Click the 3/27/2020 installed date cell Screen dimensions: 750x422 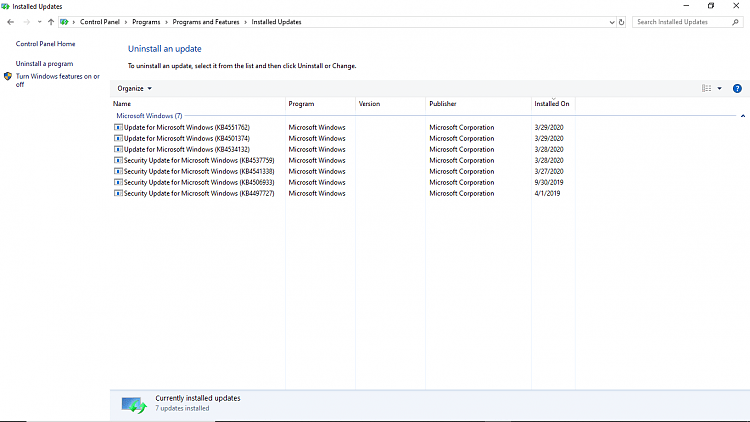click(x=549, y=171)
